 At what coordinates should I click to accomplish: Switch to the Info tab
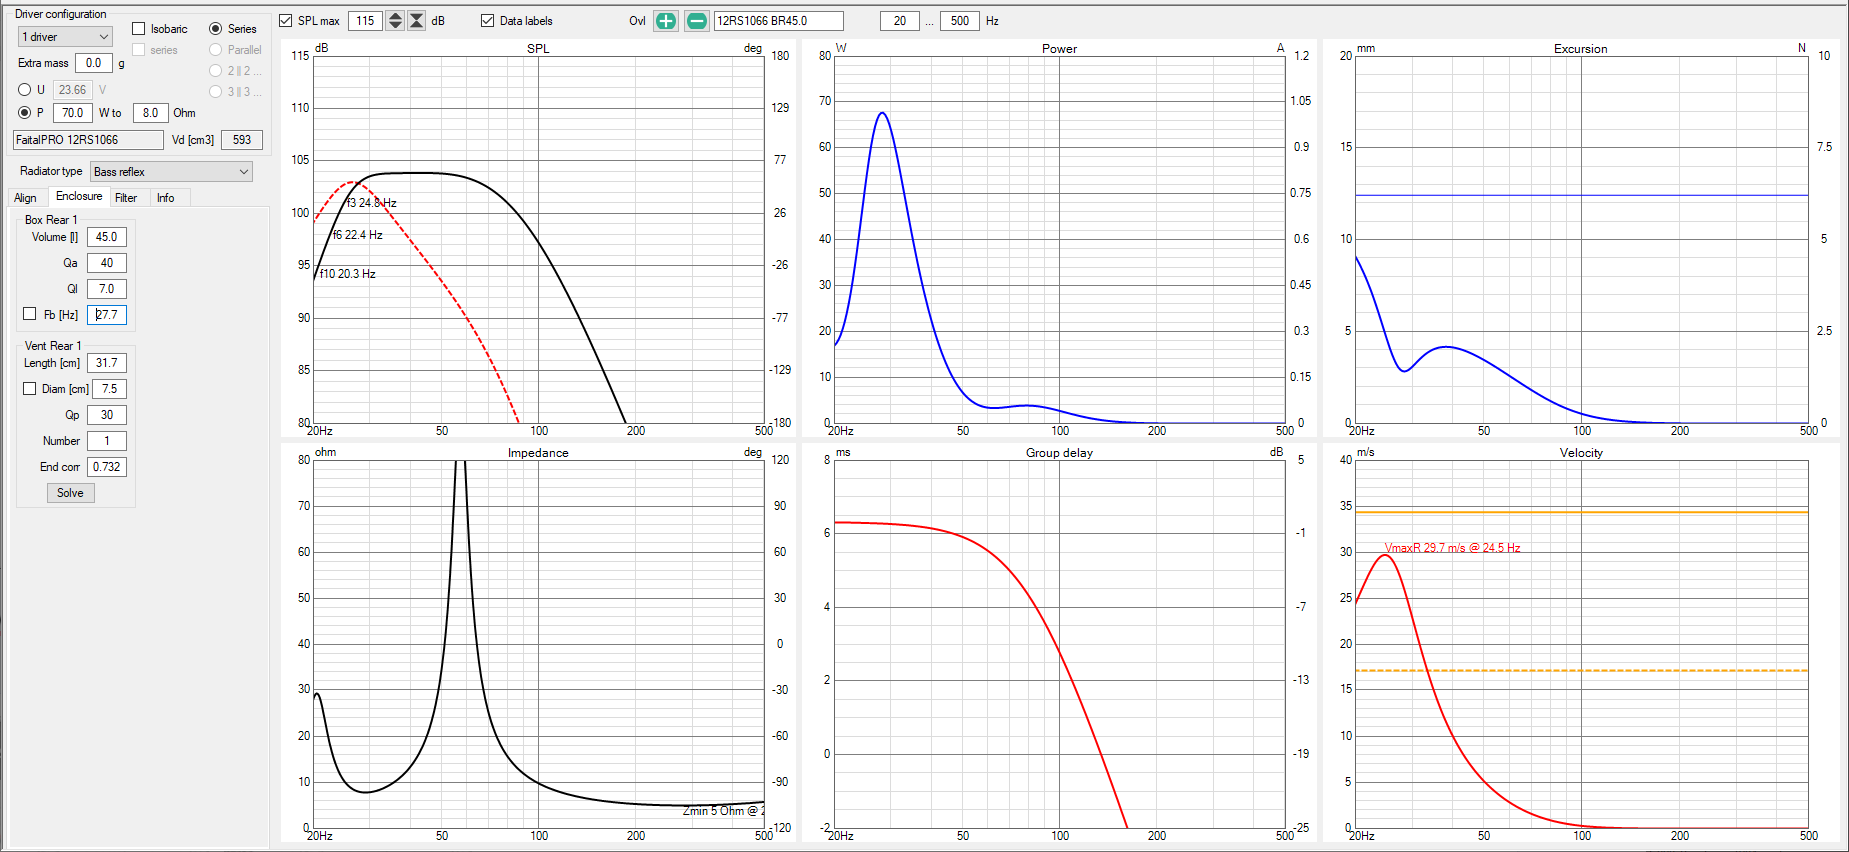tap(166, 198)
